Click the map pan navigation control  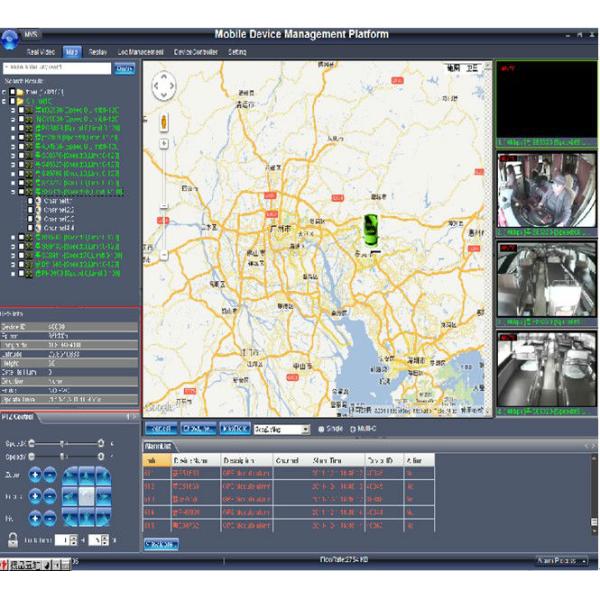point(165,86)
